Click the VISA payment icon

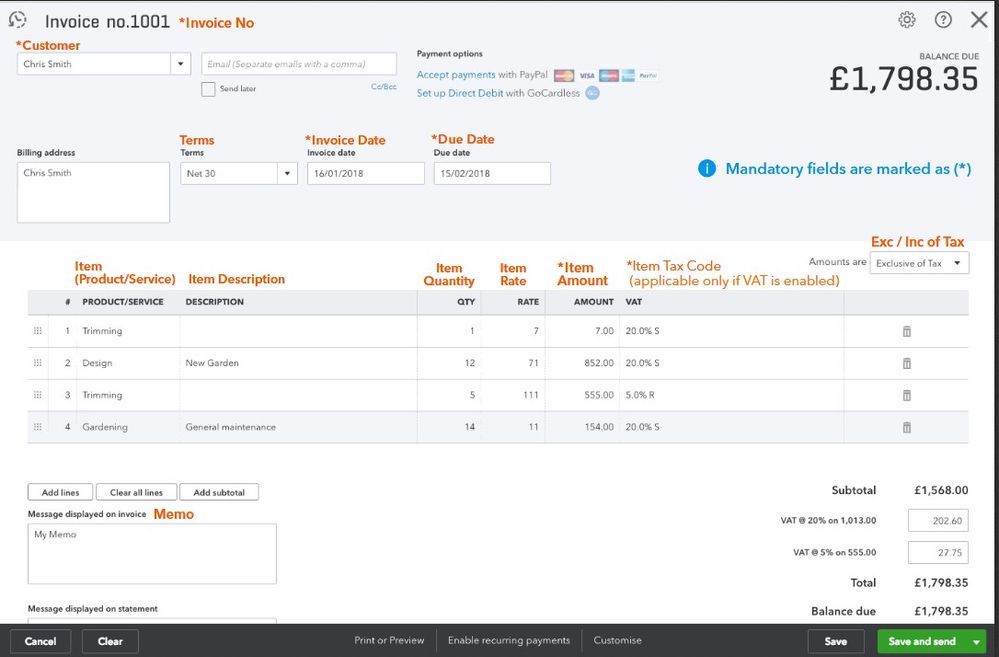point(587,75)
